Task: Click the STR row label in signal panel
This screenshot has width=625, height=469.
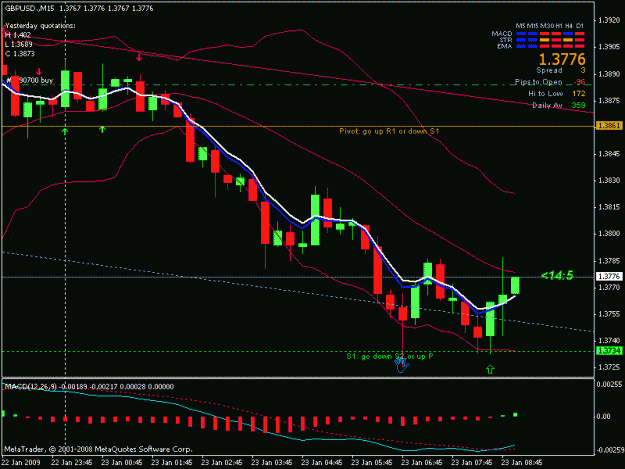Action: point(506,40)
